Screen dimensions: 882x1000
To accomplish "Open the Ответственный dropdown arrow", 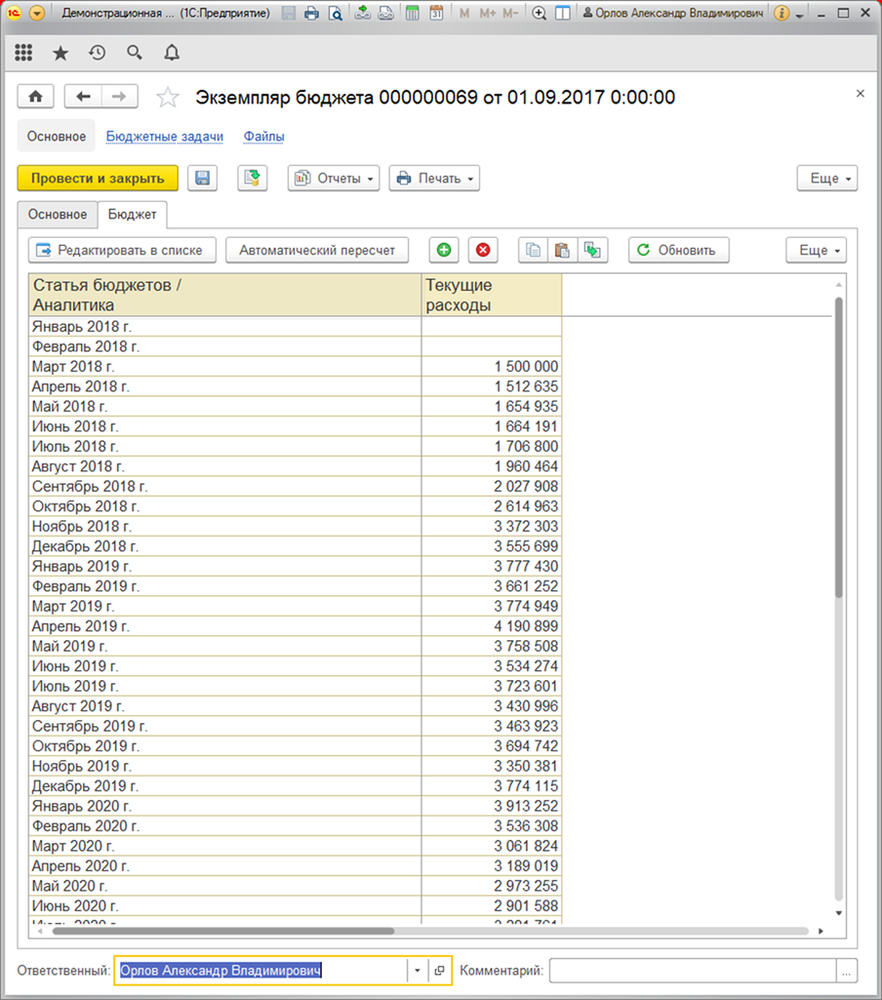I will click(x=417, y=970).
